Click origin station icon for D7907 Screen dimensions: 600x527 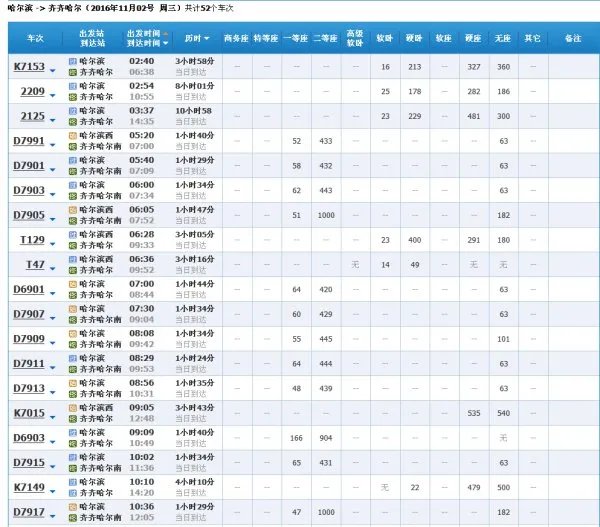(x=73, y=309)
